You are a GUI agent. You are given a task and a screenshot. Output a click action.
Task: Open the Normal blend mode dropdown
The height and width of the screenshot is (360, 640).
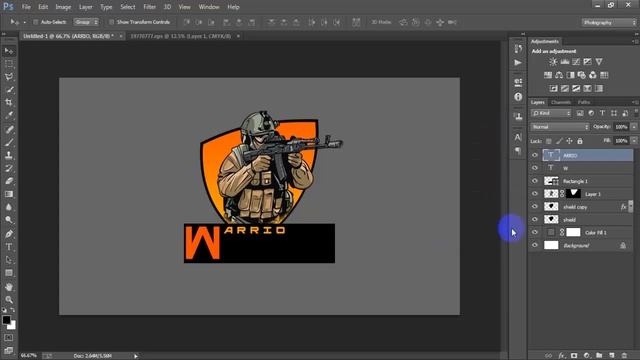pos(560,127)
